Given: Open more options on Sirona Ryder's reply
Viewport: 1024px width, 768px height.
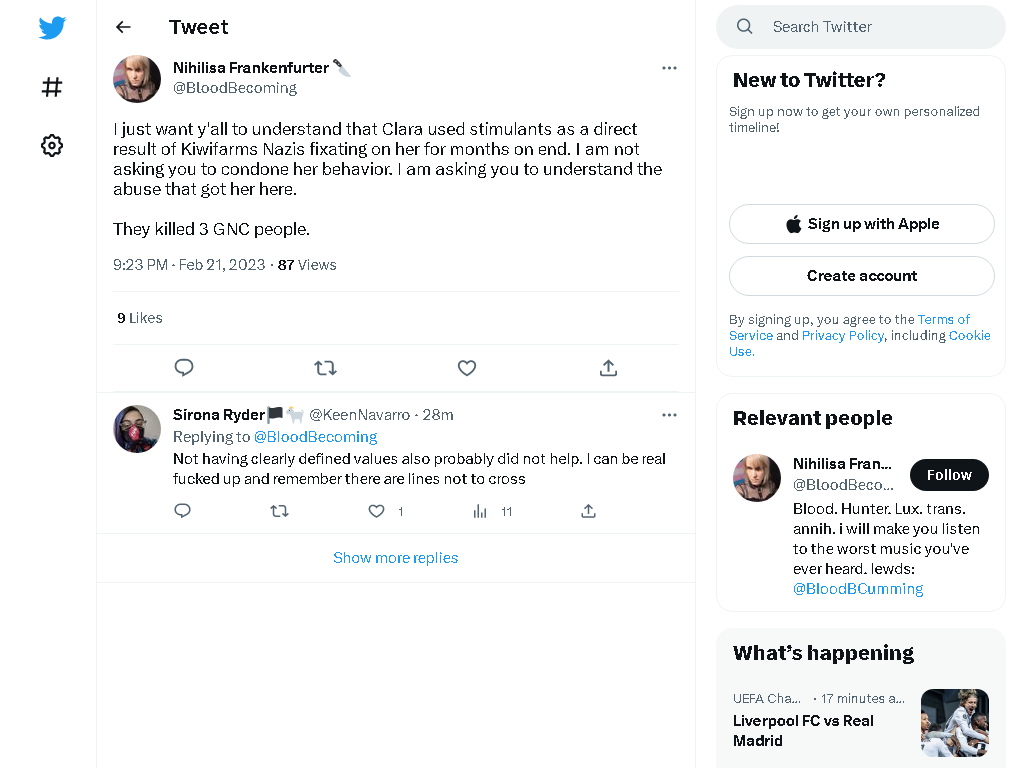Looking at the screenshot, I should tap(669, 415).
